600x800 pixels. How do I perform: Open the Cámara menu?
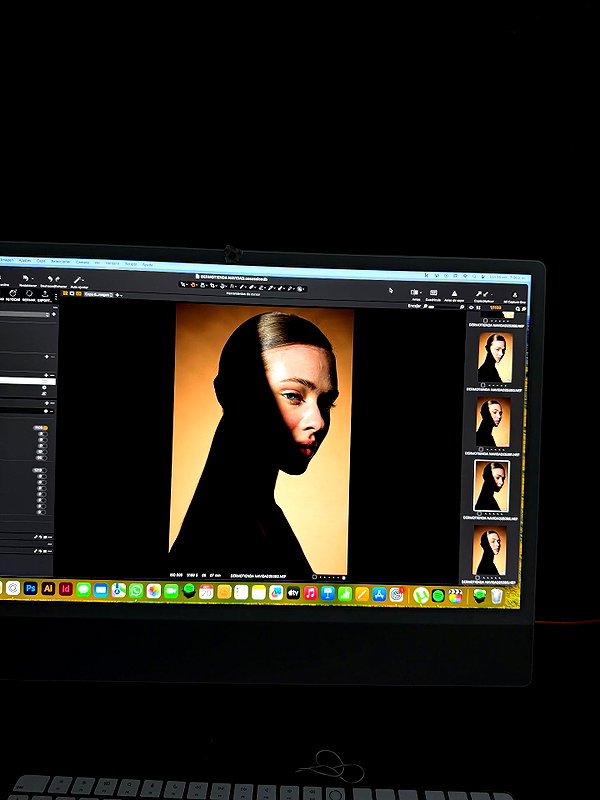pyautogui.click(x=82, y=262)
